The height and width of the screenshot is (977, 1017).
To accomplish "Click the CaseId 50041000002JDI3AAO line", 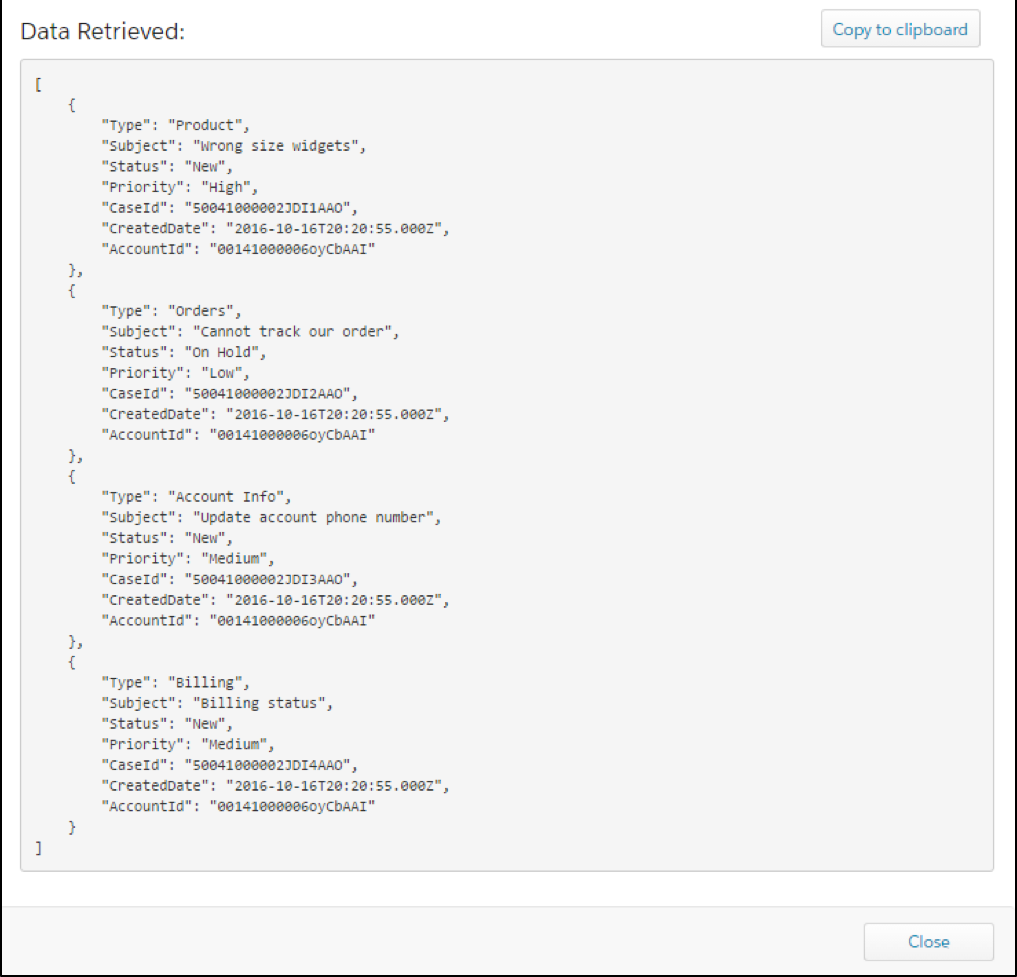I will 230,579.
